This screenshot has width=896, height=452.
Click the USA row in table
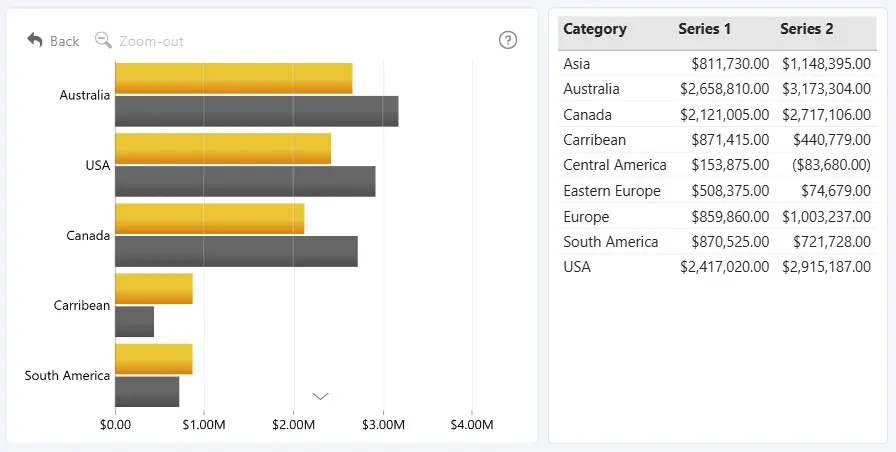click(x=717, y=267)
